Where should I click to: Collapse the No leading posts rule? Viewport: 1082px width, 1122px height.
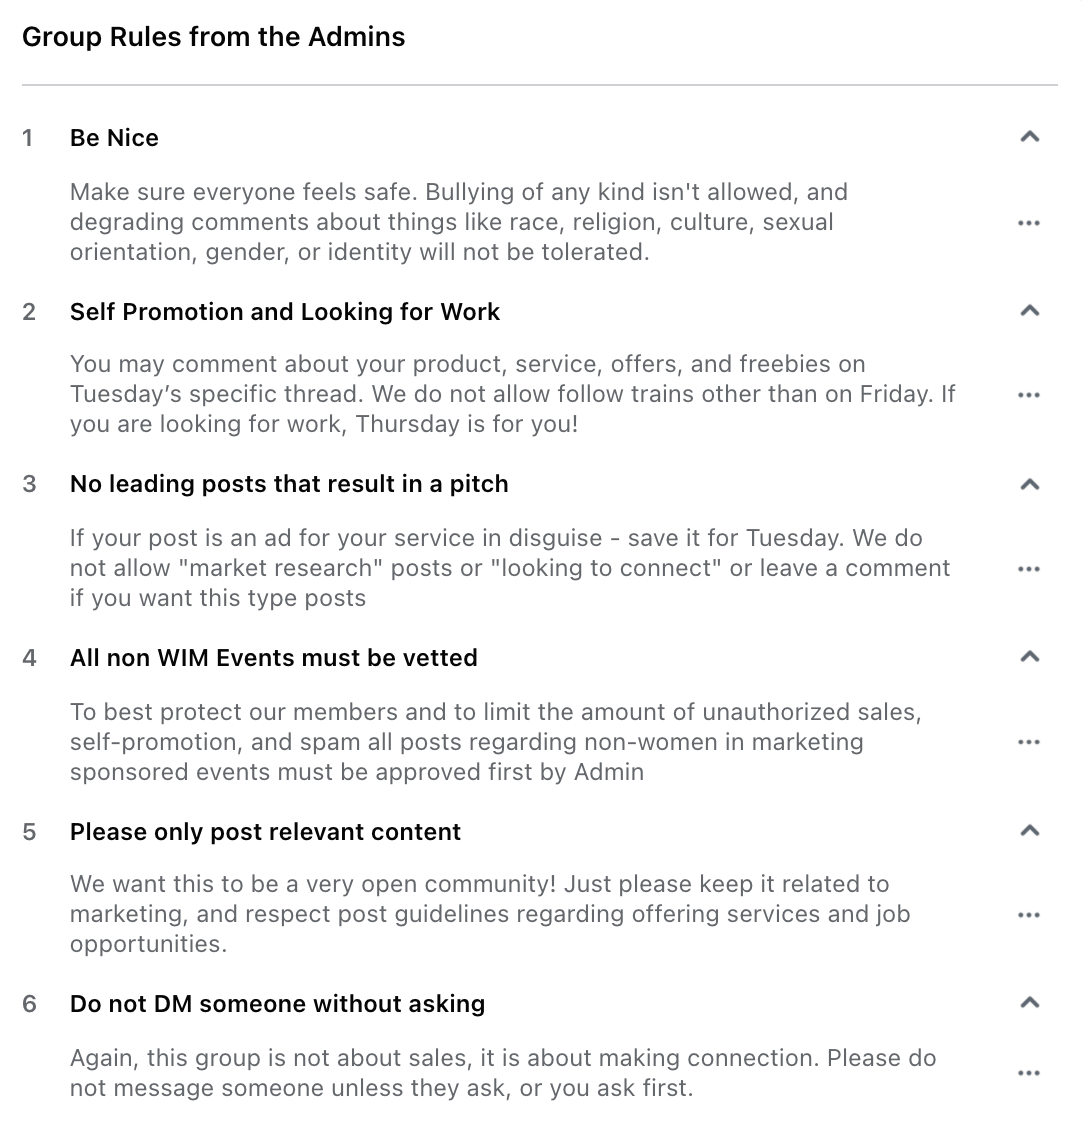1029,484
